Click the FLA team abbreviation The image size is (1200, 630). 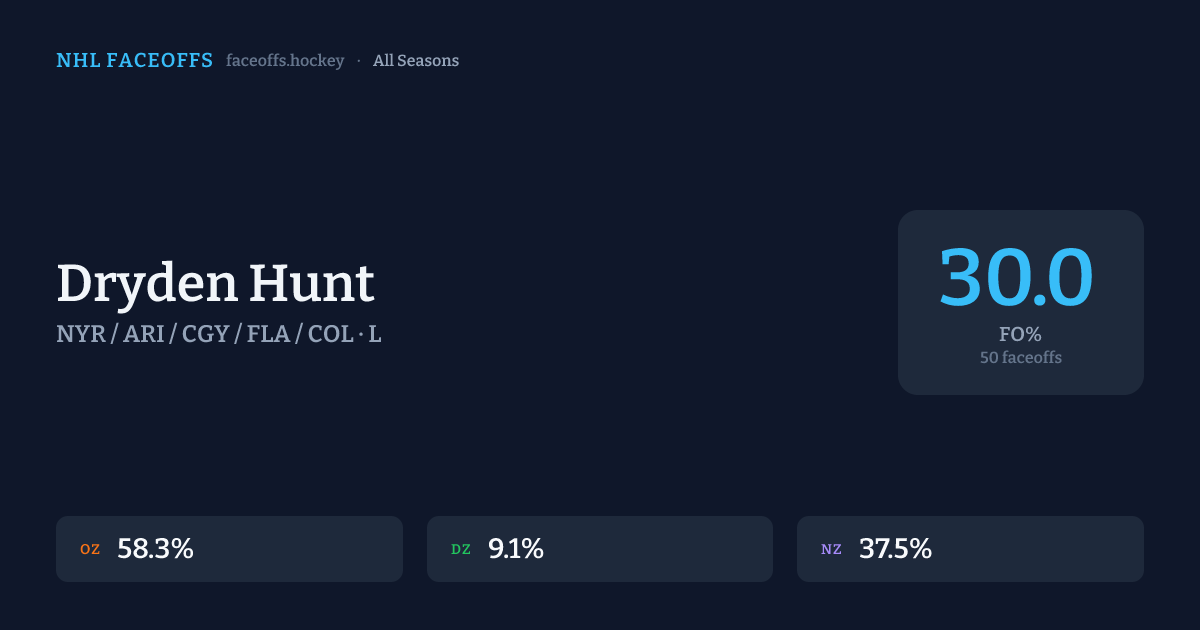(268, 334)
